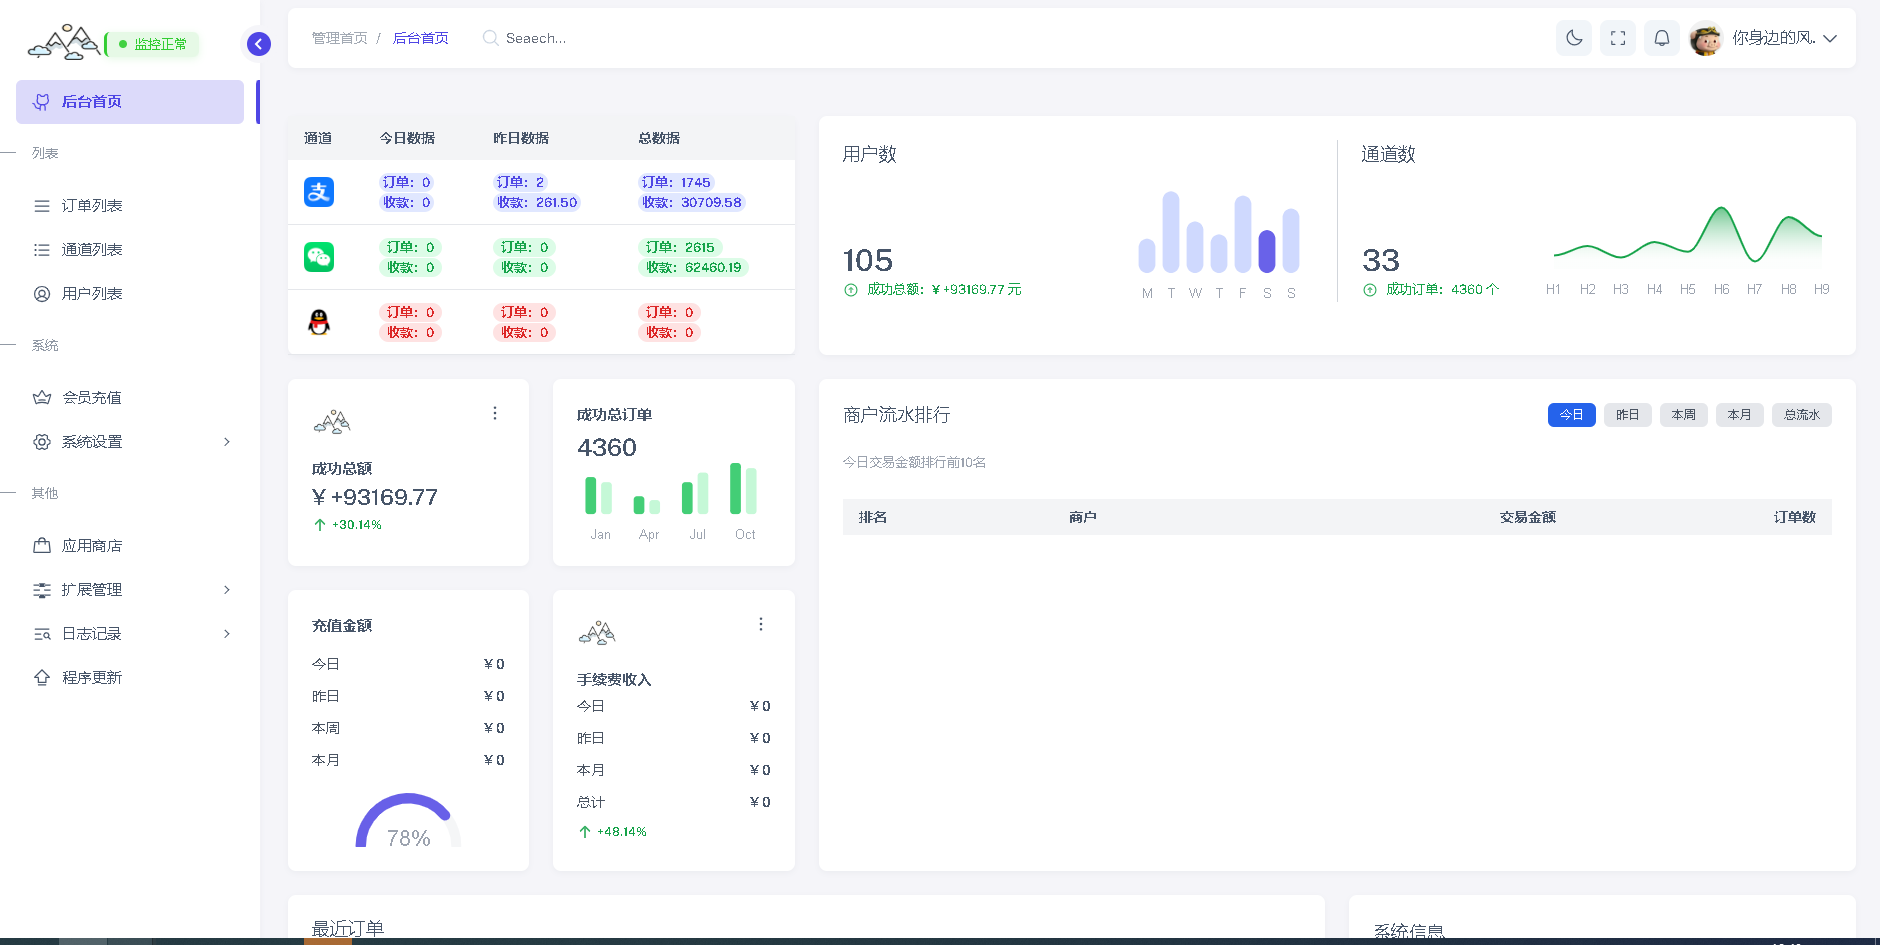1880x945 pixels.
Task: Click the 78% recharge progress gauge
Action: tap(408, 824)
